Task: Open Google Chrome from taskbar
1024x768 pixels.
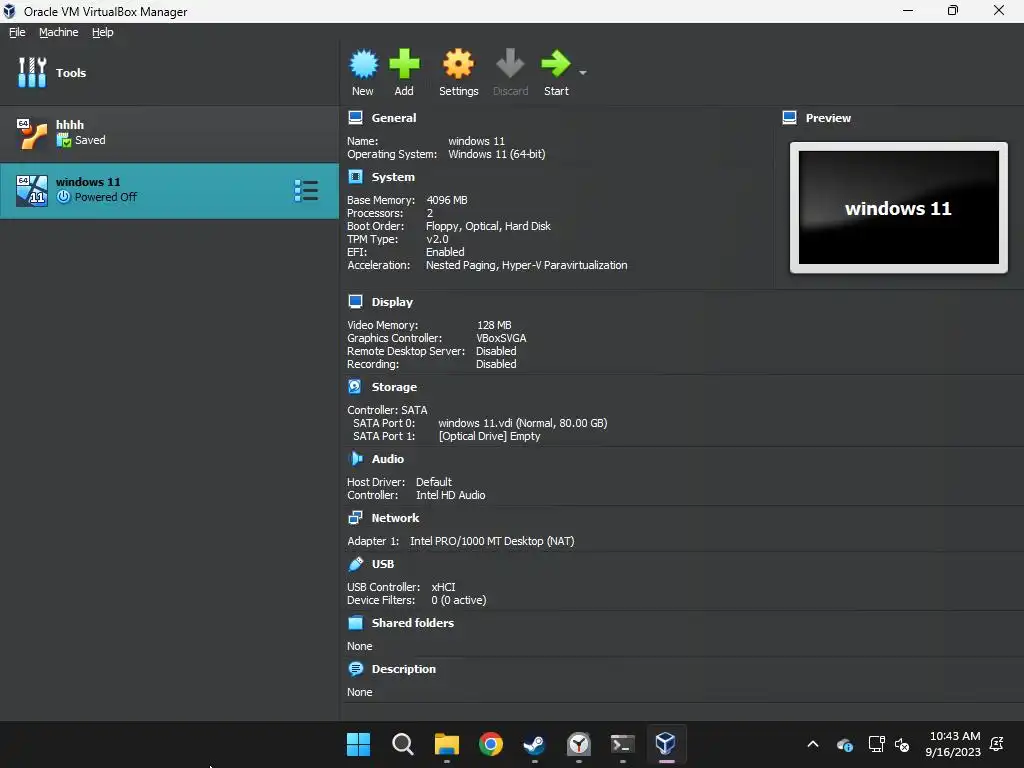Action: pyautogui.click(x=491, y=744)
